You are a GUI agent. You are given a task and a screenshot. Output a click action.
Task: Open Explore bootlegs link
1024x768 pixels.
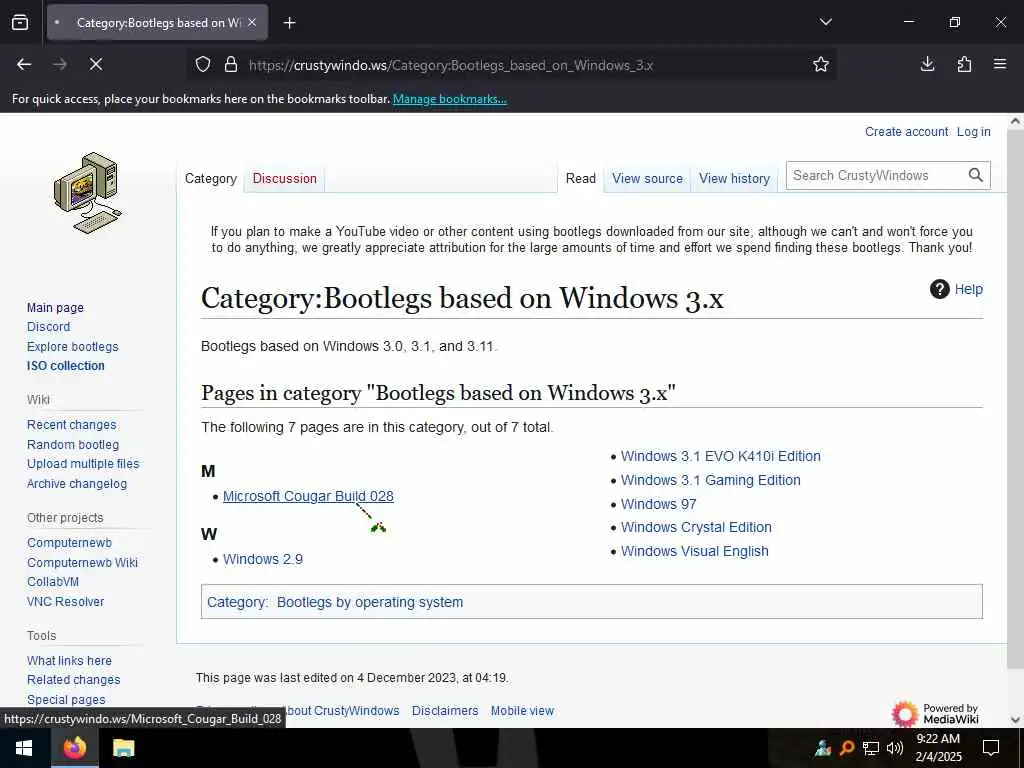72,347
